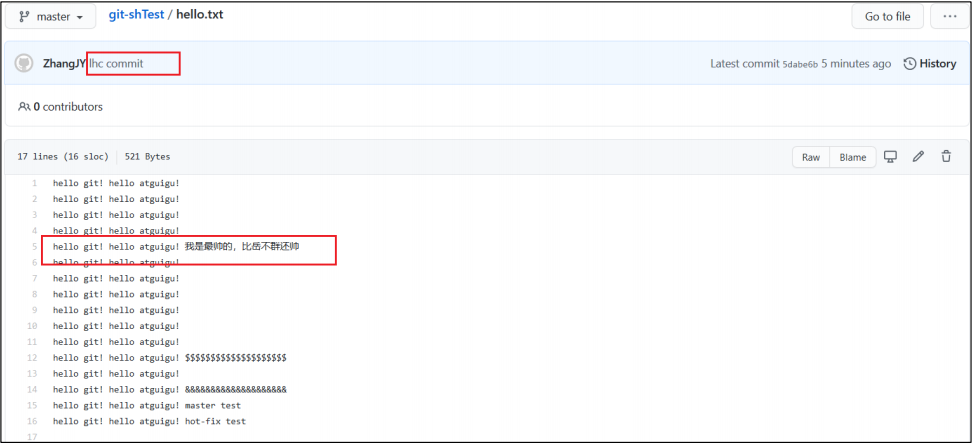Select line number 14

tap(32, 389)
